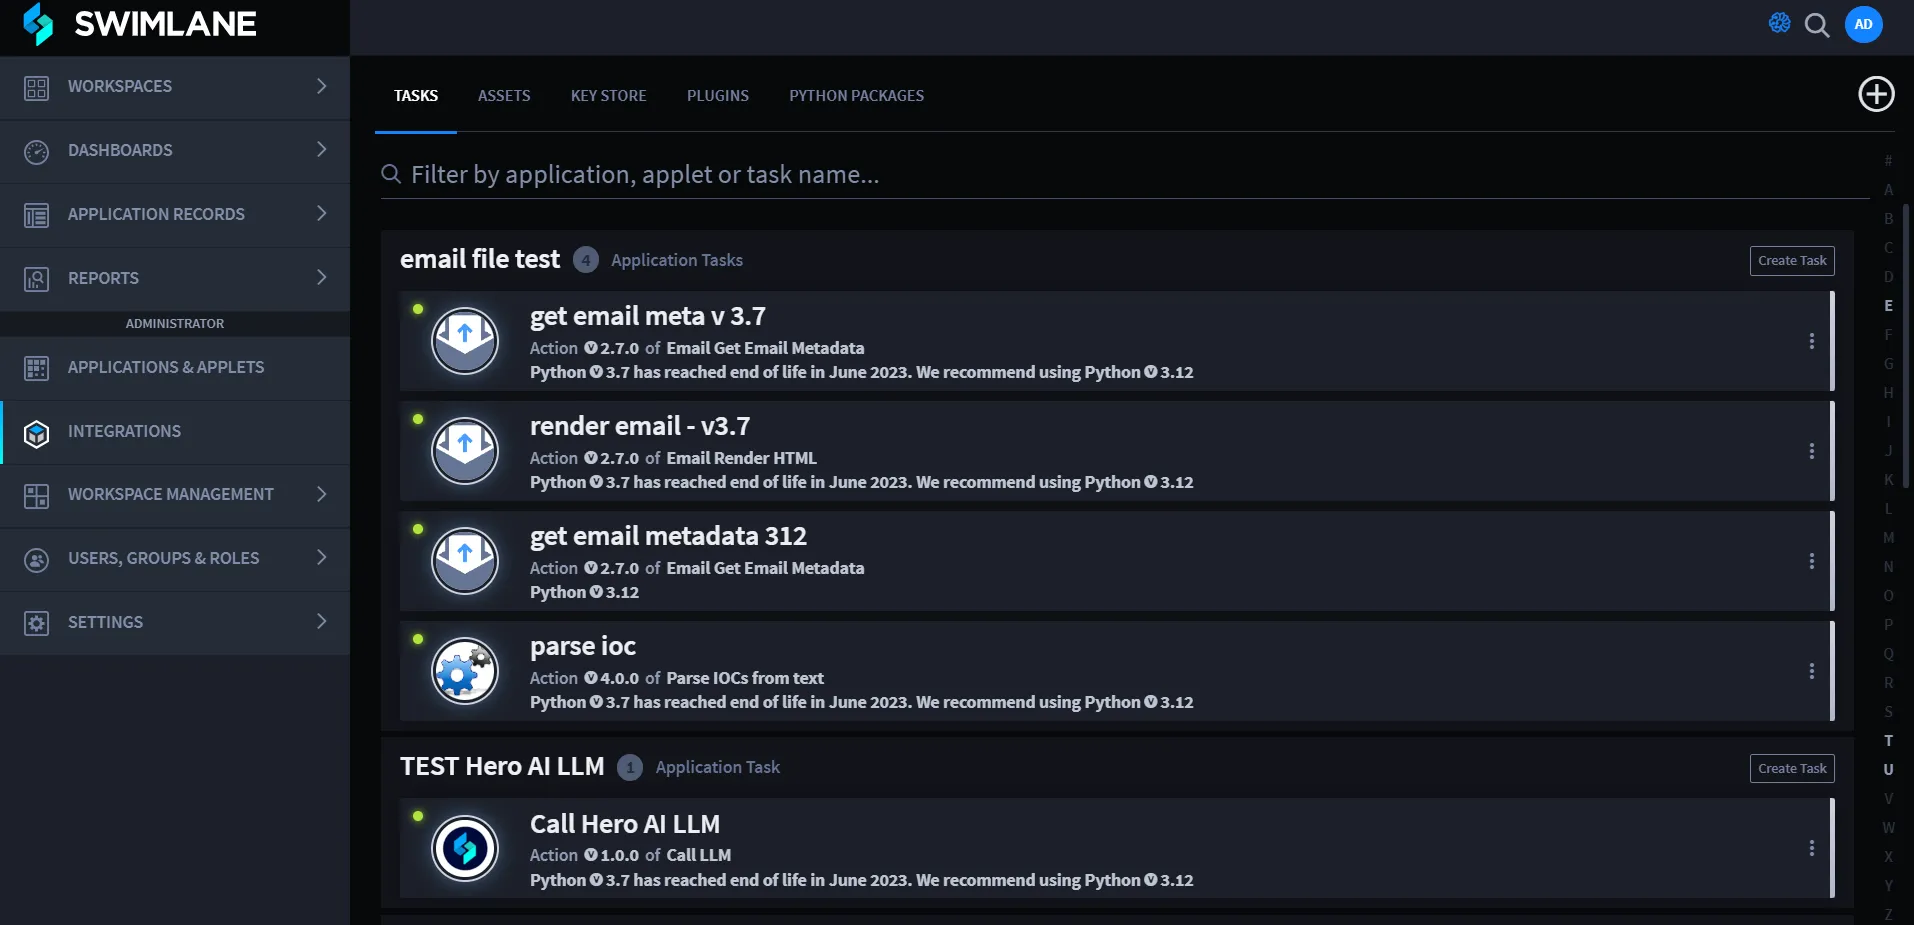Click the parse ioc gears icon

click(x=465, y=671)
